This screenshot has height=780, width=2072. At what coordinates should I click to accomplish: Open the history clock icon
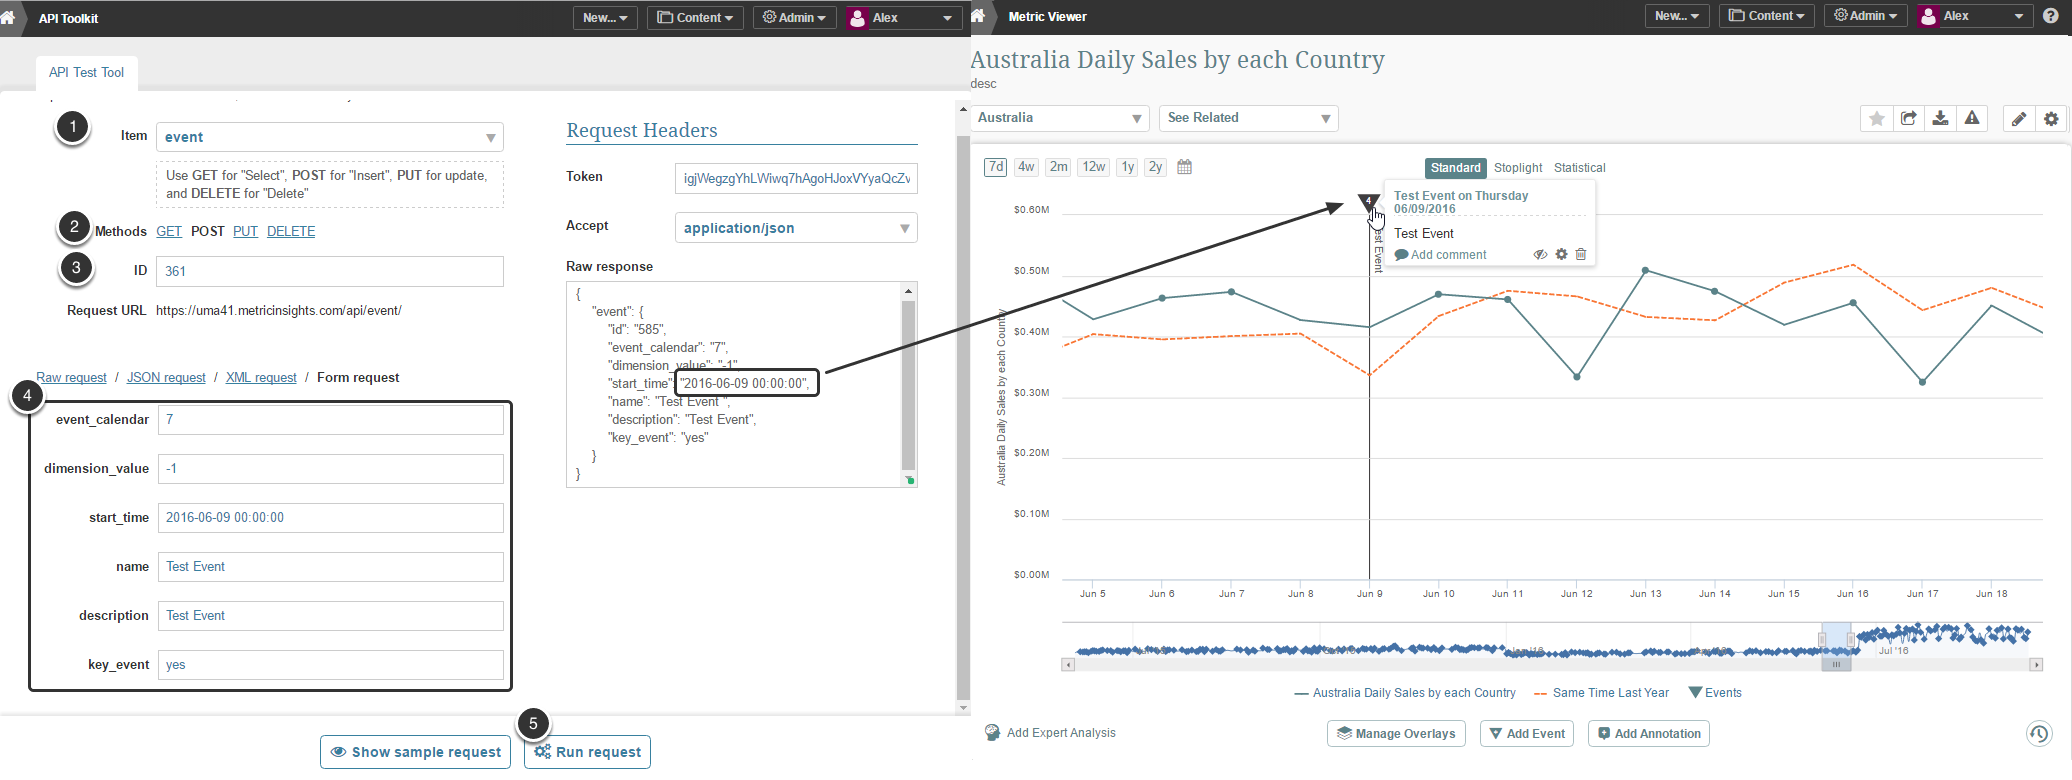pyautogui.click(x=2039, y=734)
